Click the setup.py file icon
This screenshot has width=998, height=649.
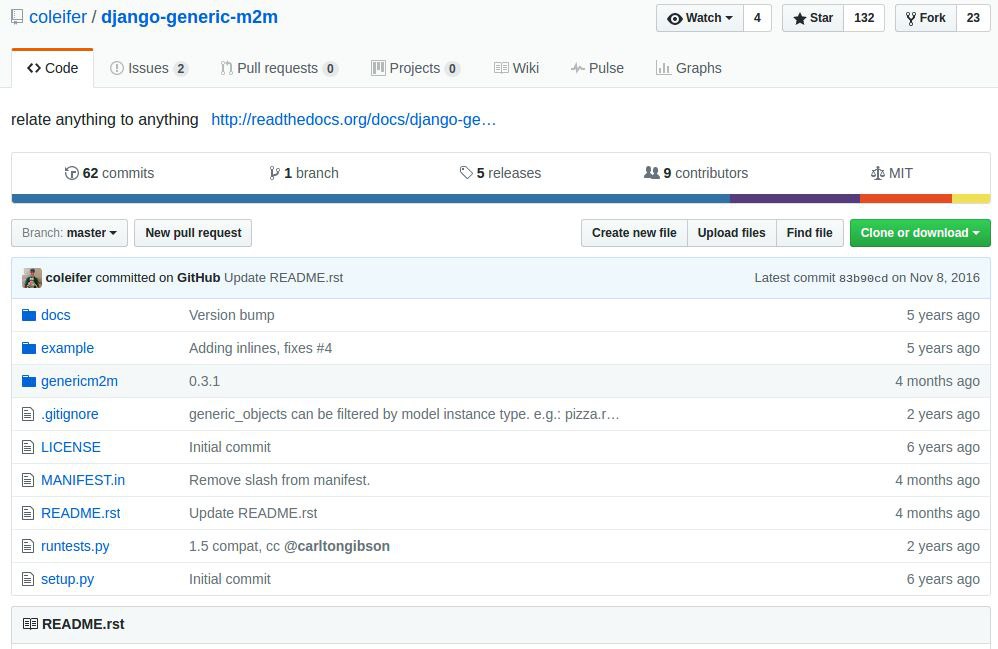[x=28, y=580]
